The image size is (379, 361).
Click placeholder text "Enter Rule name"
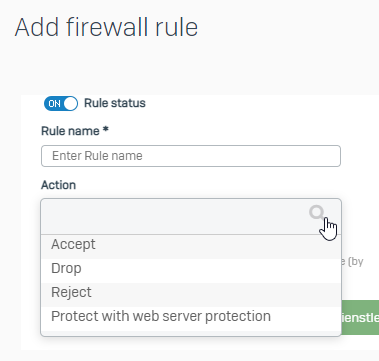coord(97,156)
